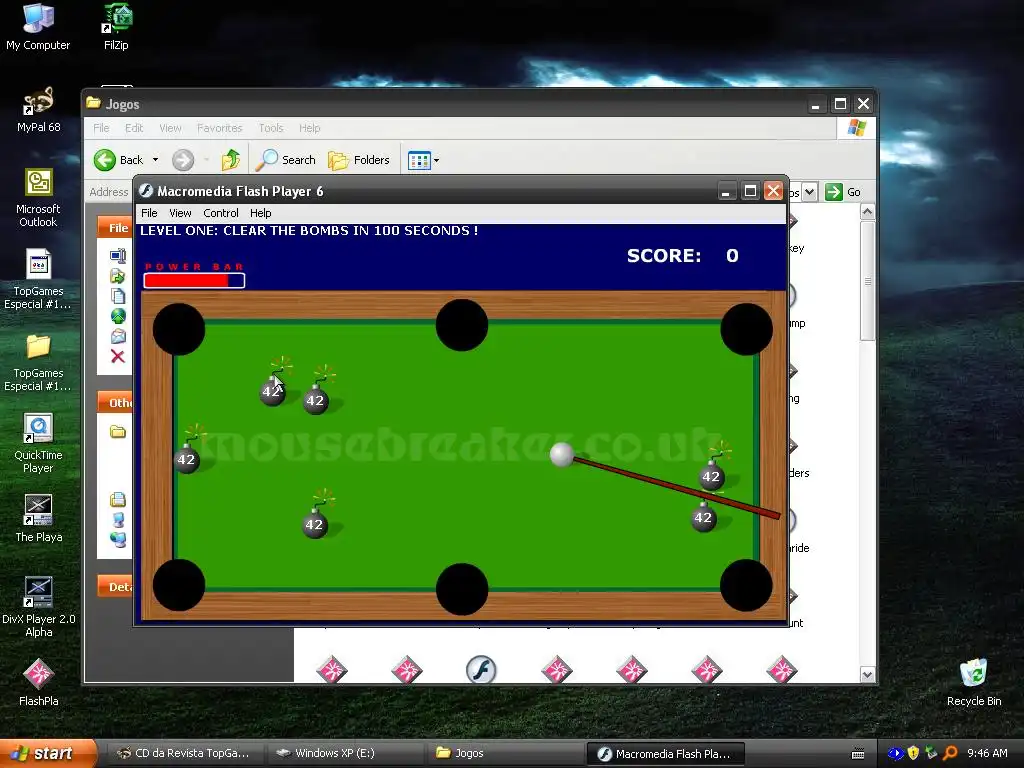Viewport: 1024px width, 768px height.
Task: Open the File menu in Jogos window
Action: click(x=101, y=128)
